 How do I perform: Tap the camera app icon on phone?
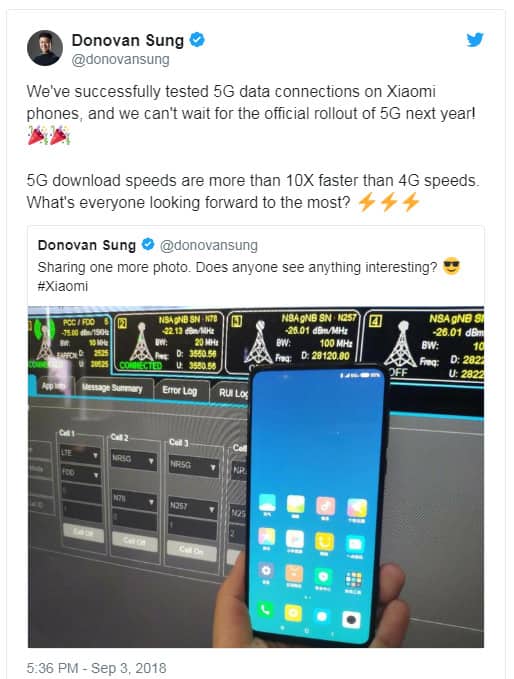[351, 620]
